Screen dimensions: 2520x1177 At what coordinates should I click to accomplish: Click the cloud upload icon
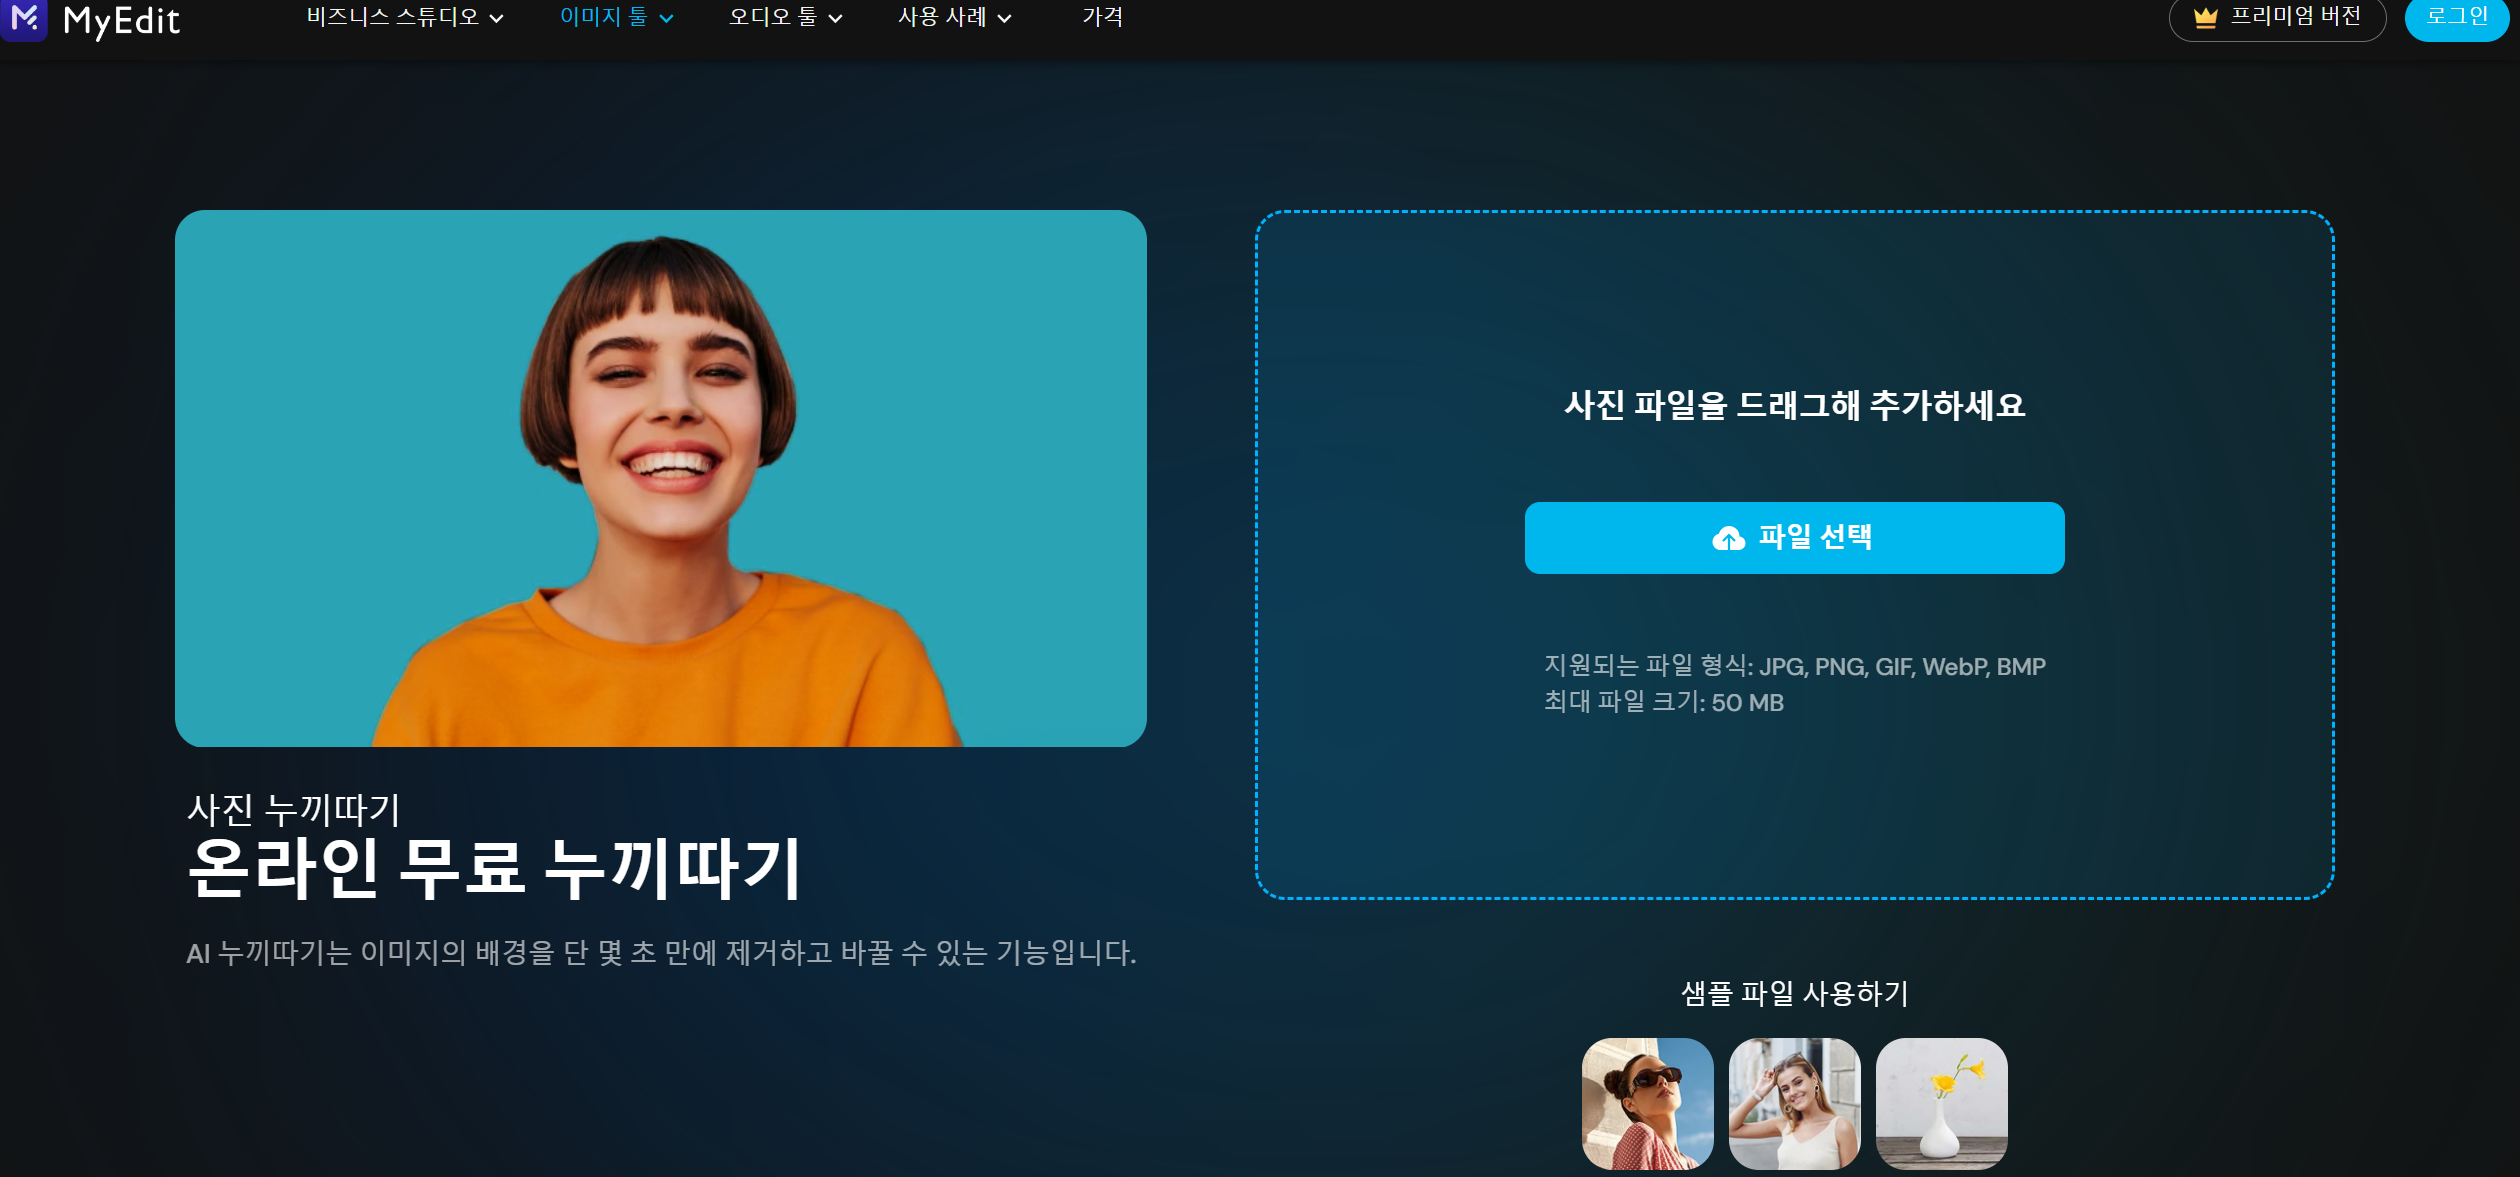(1728, 539)
